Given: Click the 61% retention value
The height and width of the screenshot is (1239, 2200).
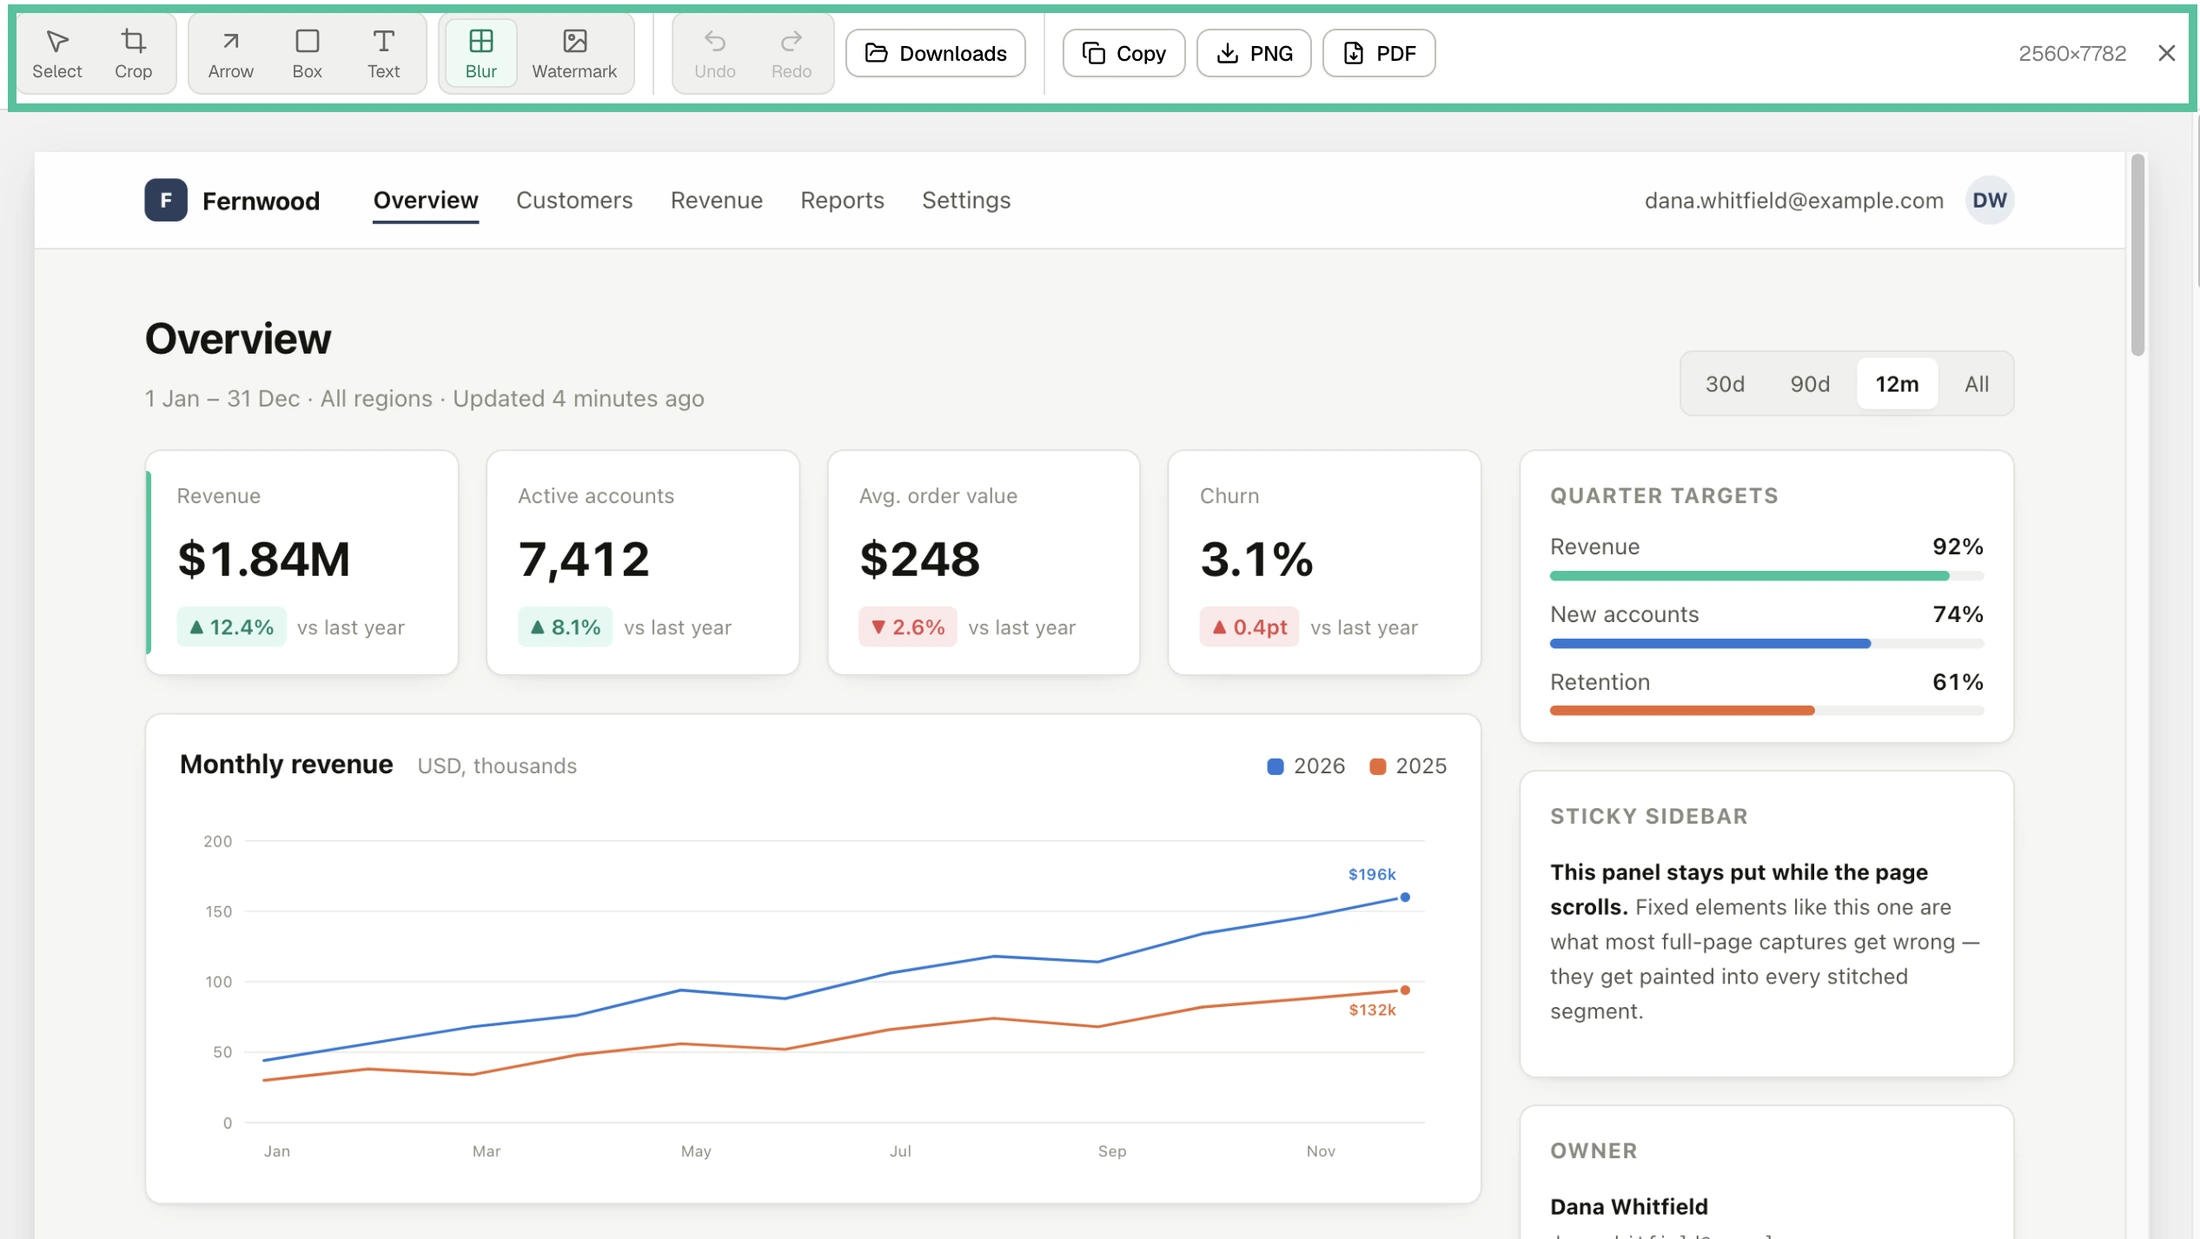Looking at the screenshot, I should [x=1957, y=682].
